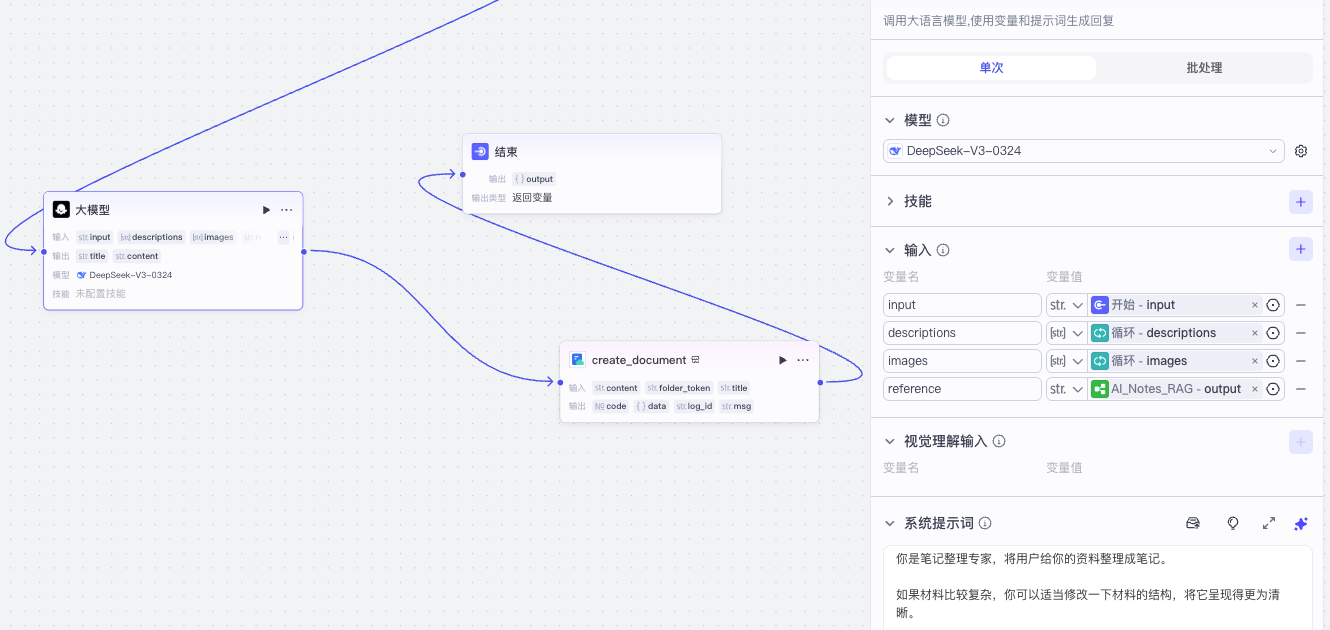Open the DeepSeek-V3-0324 model dropdown

1083,150
